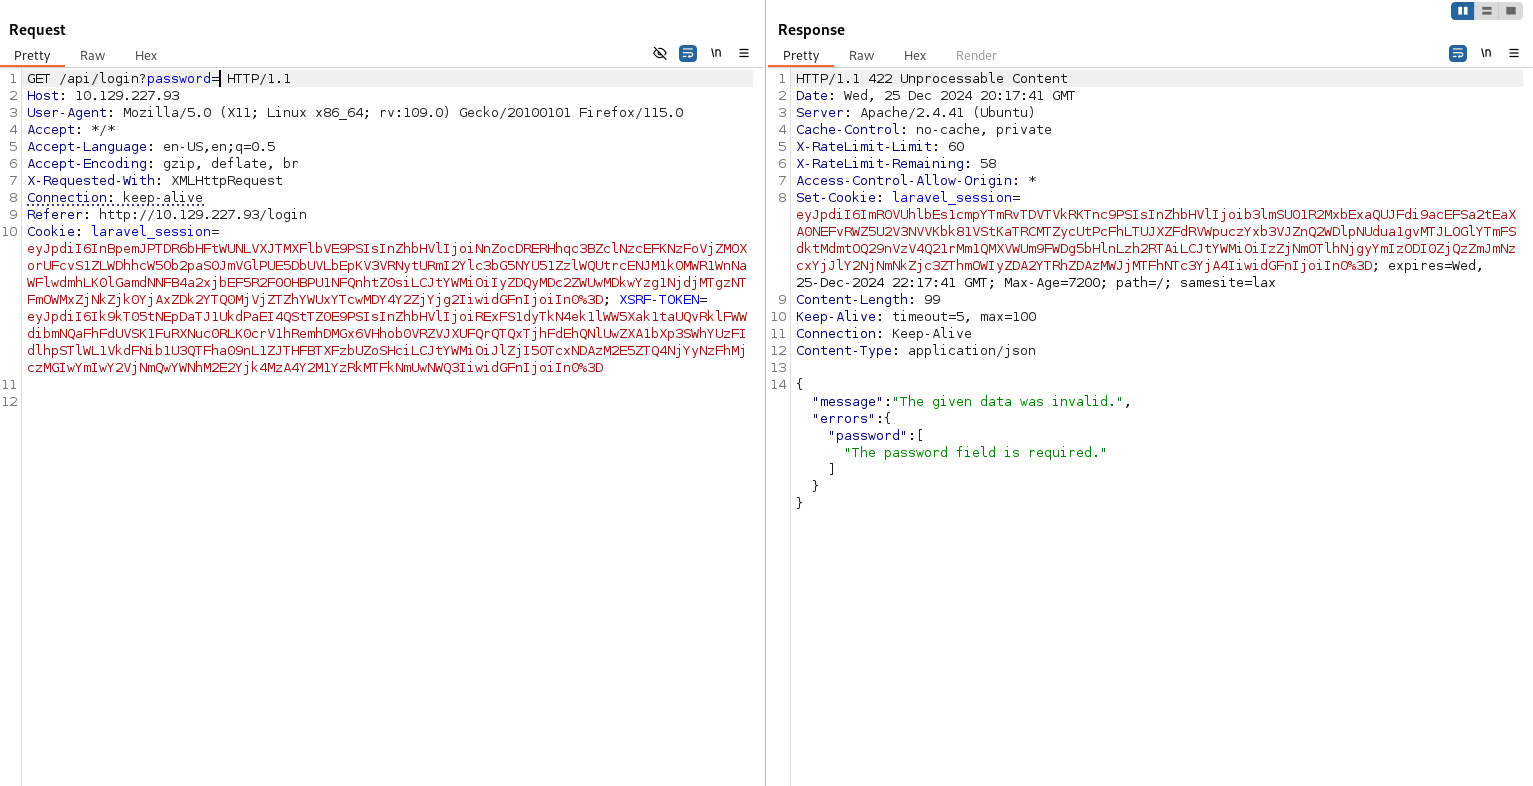Click the X-Requested-With header line
1533x786 pixels.
(155, 180)
